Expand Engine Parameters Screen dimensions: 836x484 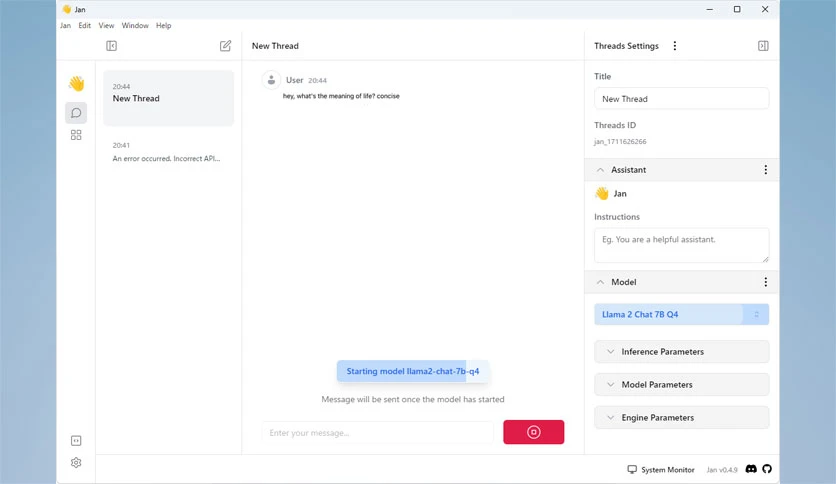[x=681, y=417]
